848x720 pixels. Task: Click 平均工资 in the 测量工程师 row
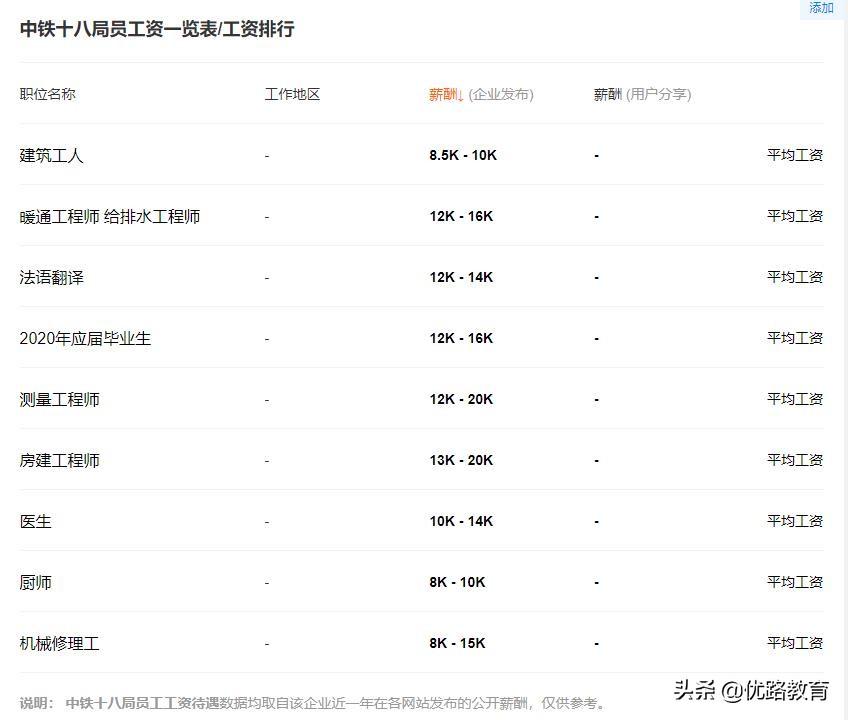[x=794, y=399]
